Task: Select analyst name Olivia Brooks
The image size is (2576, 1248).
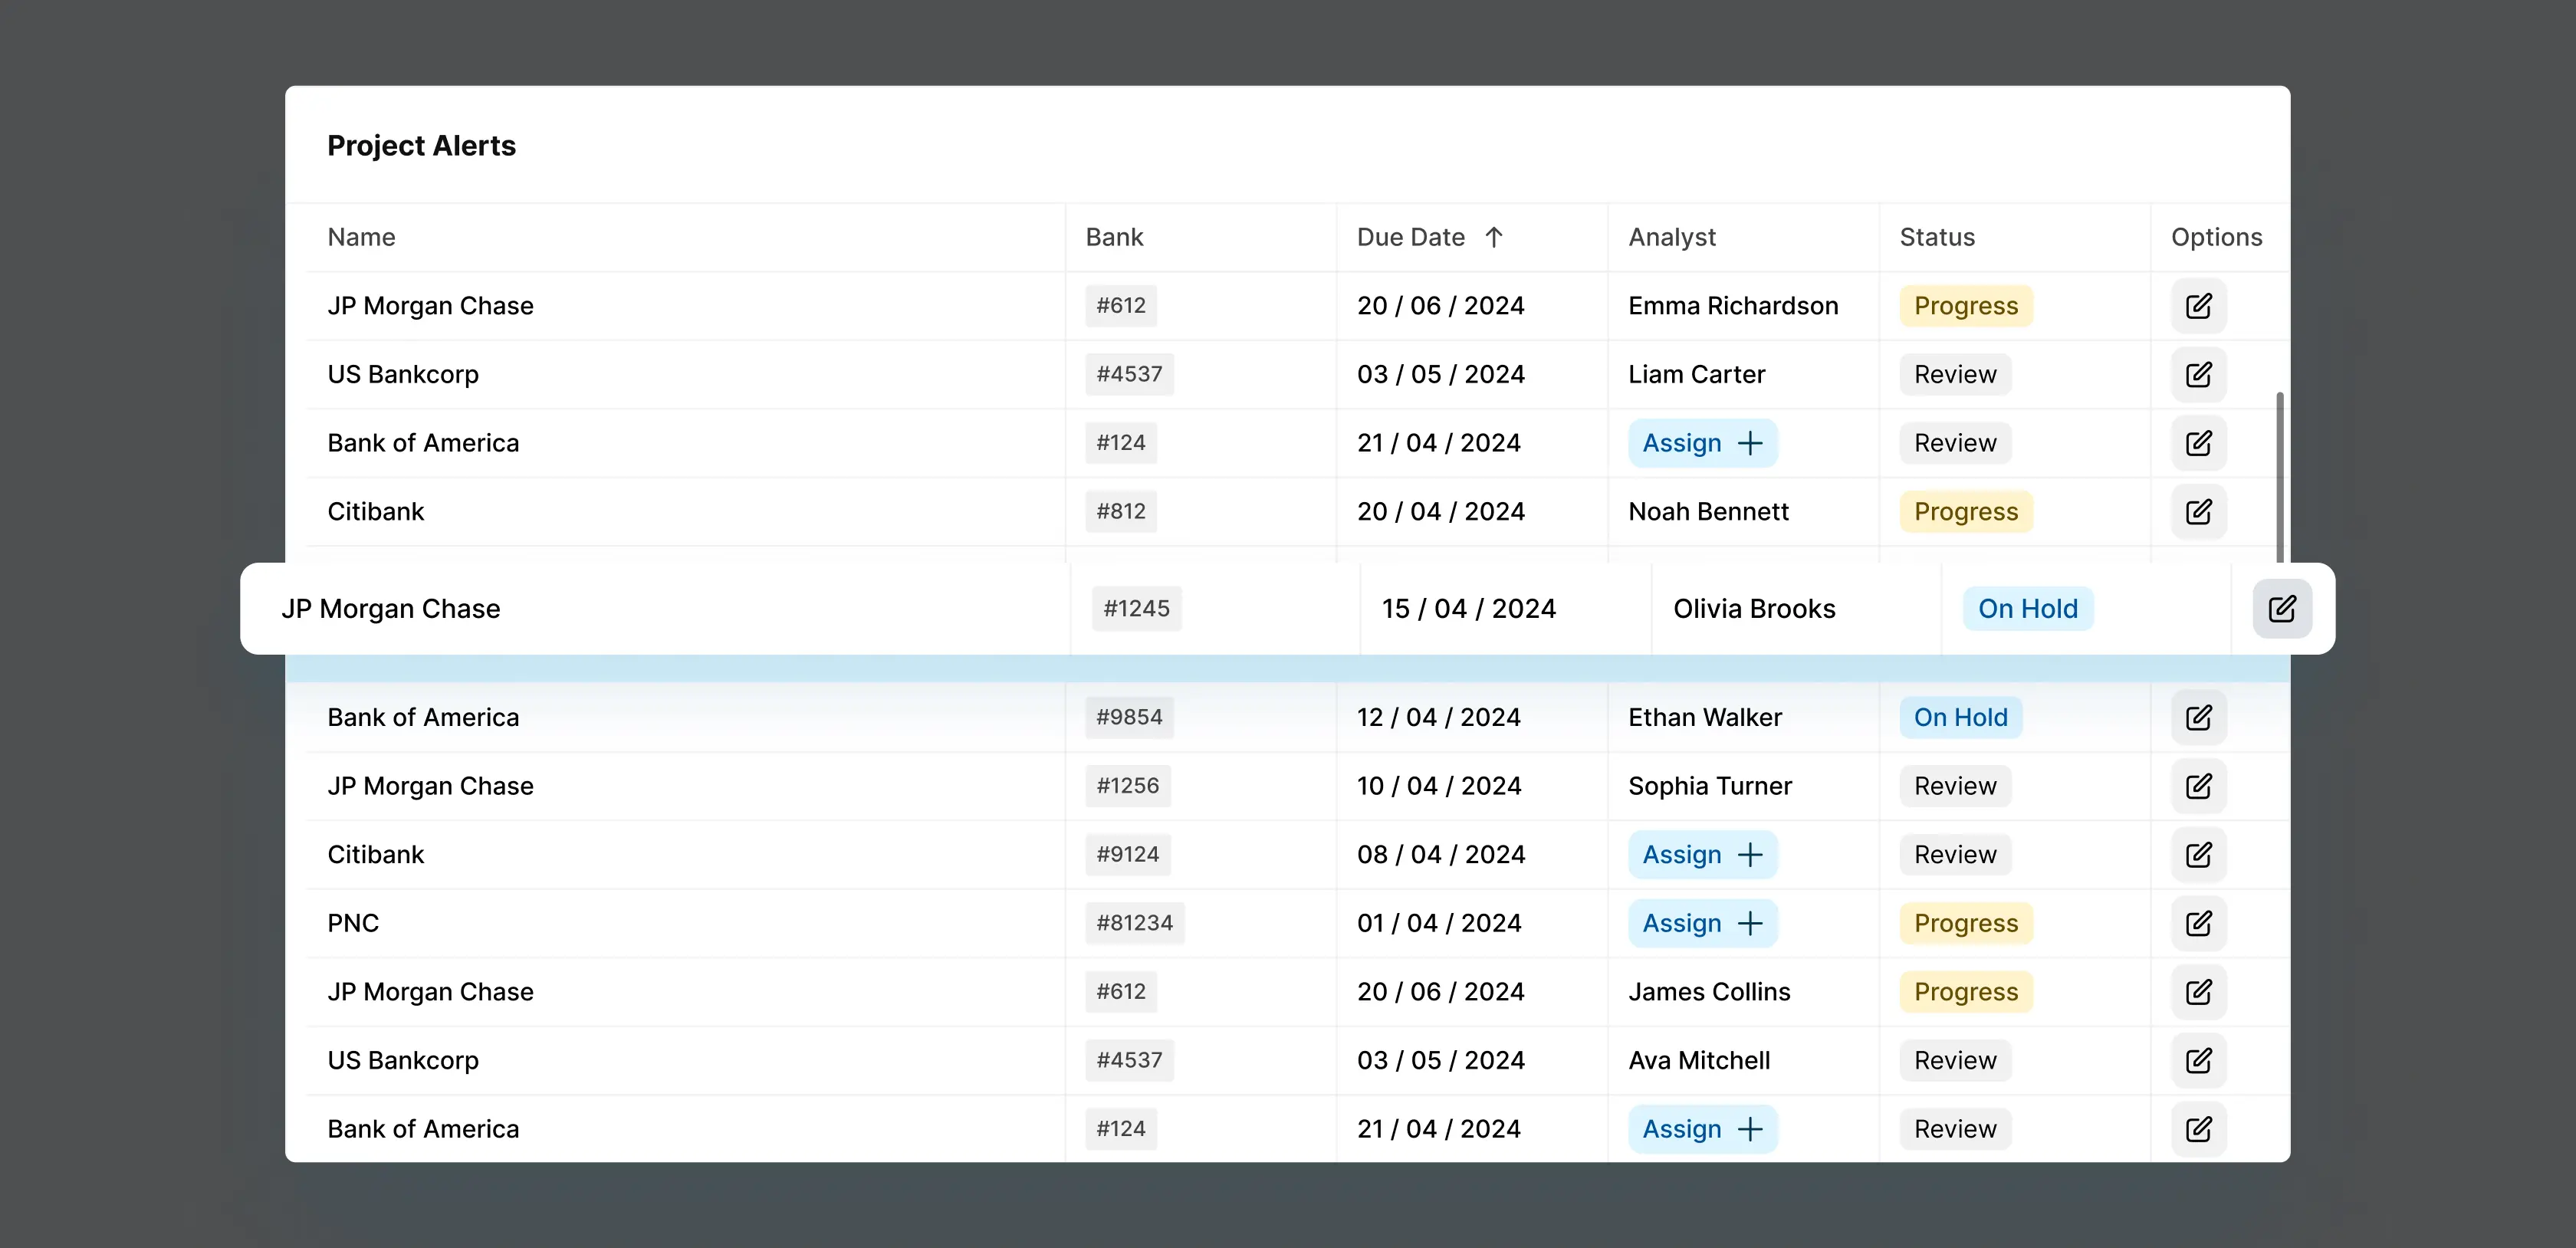Action: point(1754,609)
